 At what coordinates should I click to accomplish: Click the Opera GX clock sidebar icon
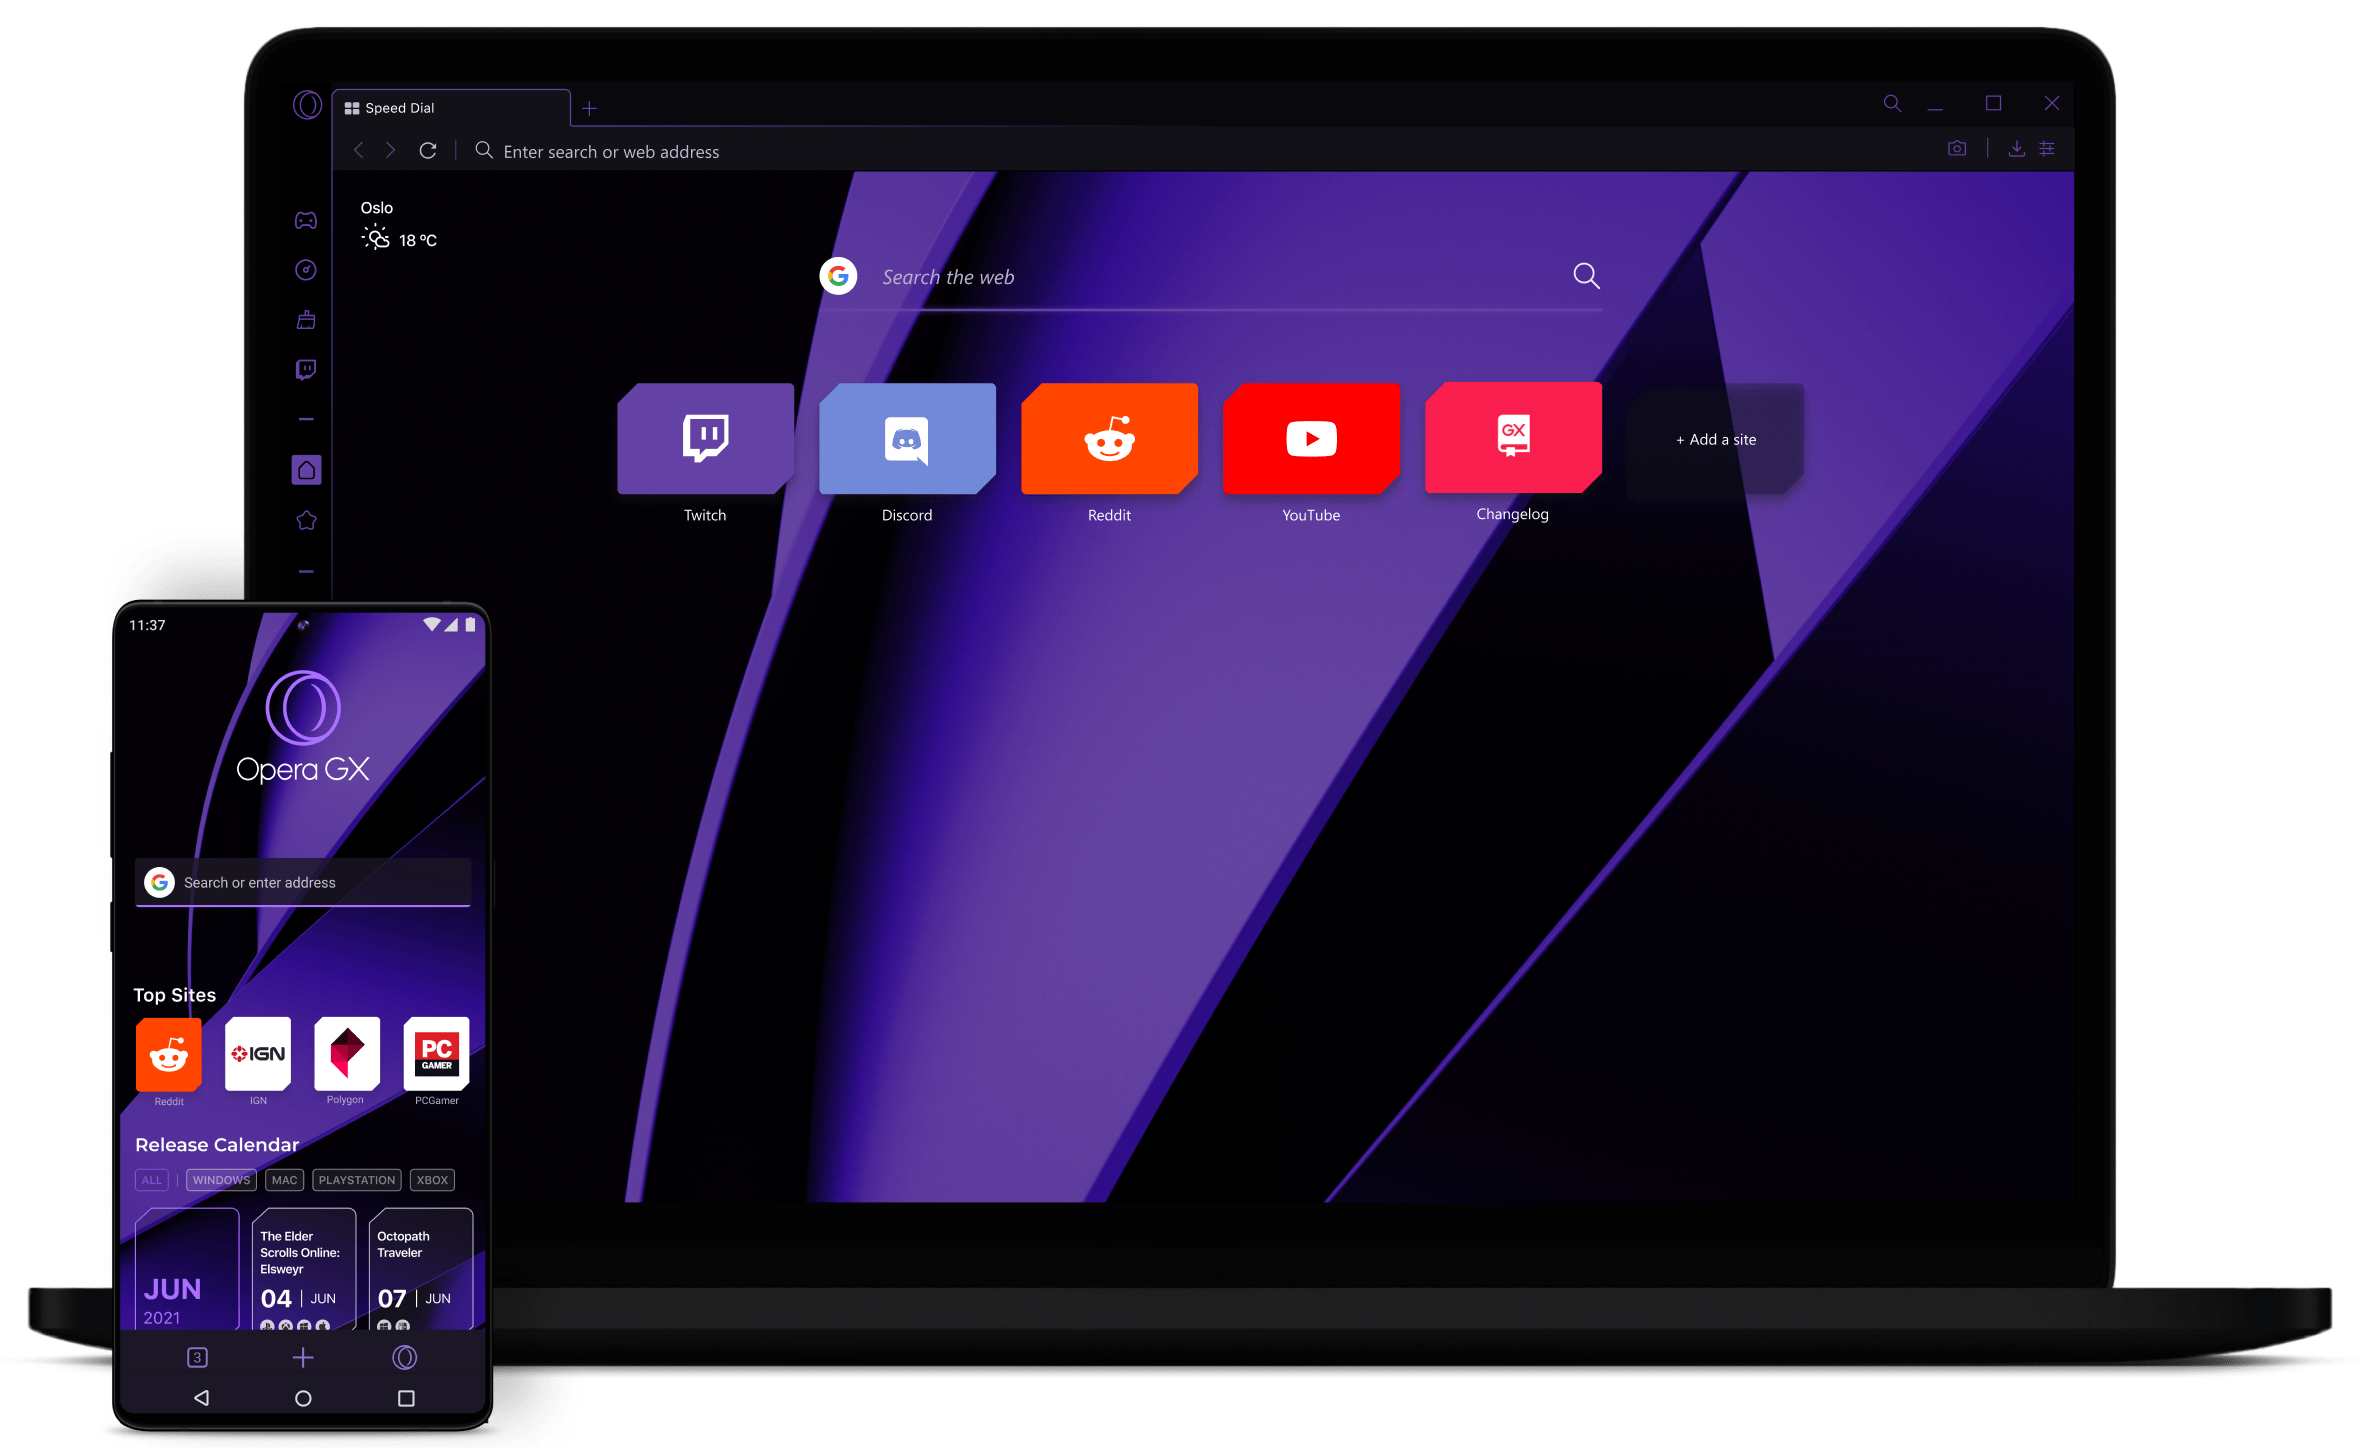(309, 270)
